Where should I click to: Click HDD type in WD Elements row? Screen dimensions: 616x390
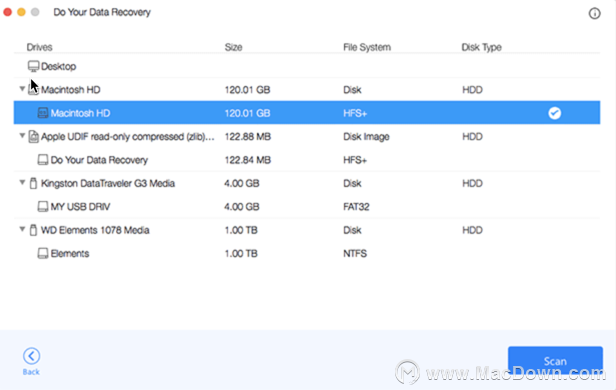point(472,230)
